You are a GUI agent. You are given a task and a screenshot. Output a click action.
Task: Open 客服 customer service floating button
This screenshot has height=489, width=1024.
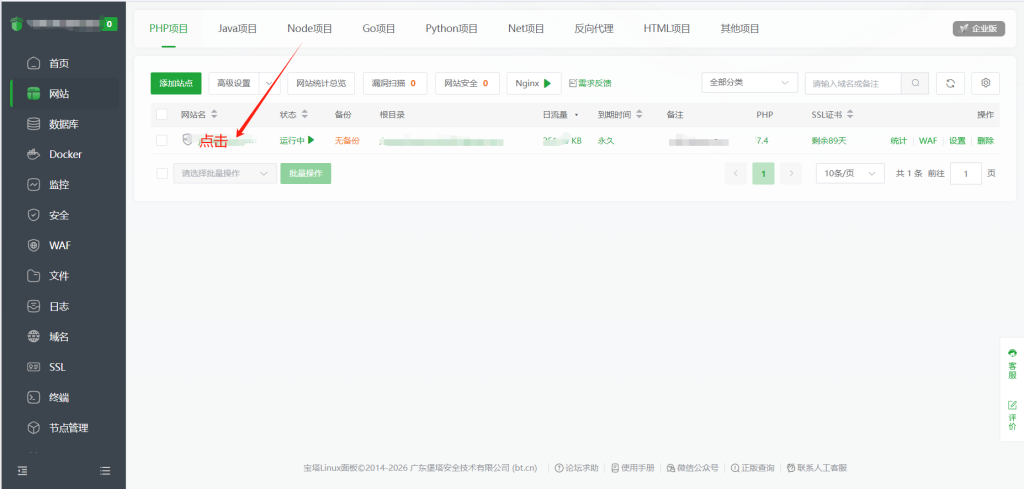point(1012,364)
